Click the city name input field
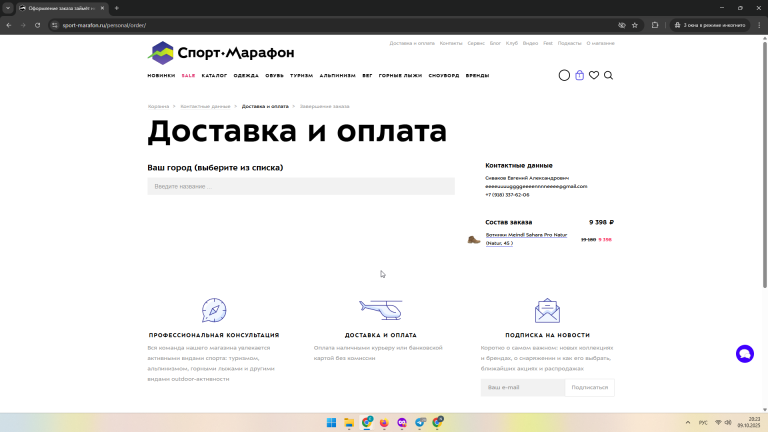This screenshot has width=768, height=432. click(x=301, y=187)
